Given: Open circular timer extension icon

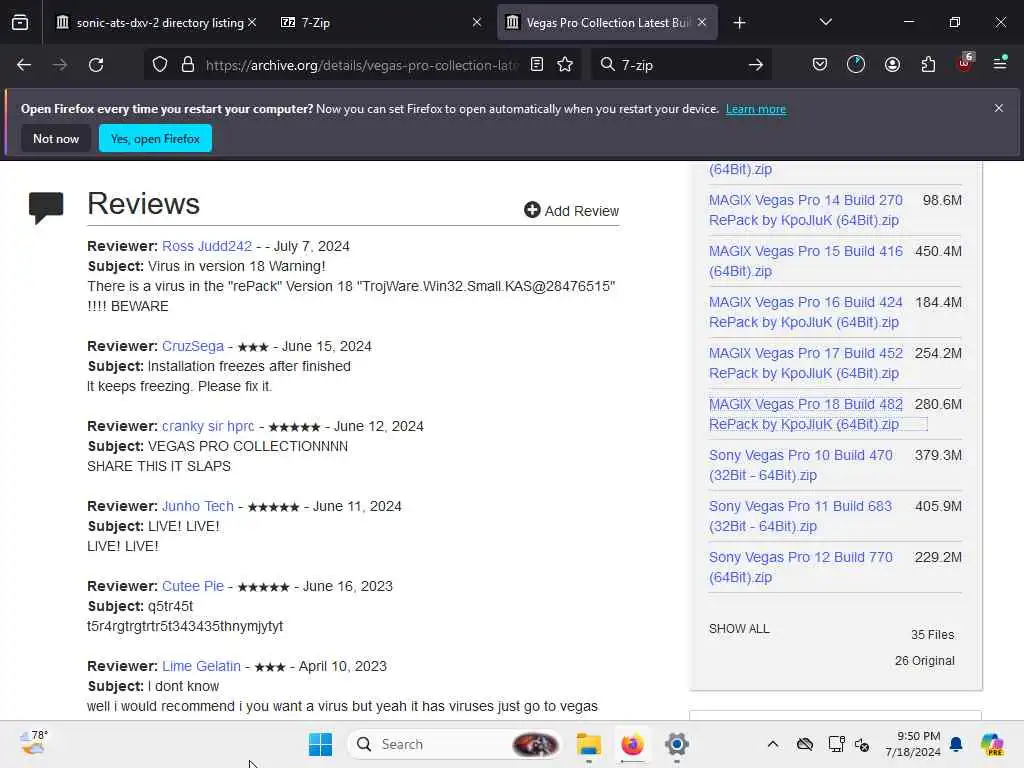Looking at the screenshot, I should 856,65.
